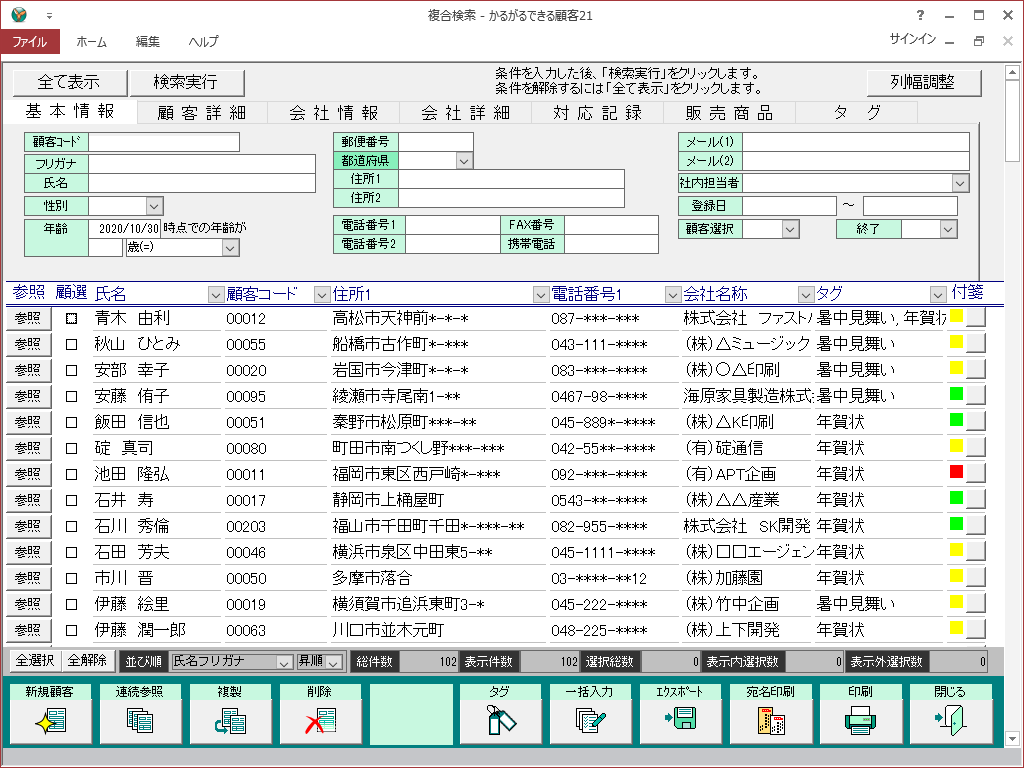Click the sticky note button for 石川 秀倫
1024x768 pixels.
click(x=976, y=526)
